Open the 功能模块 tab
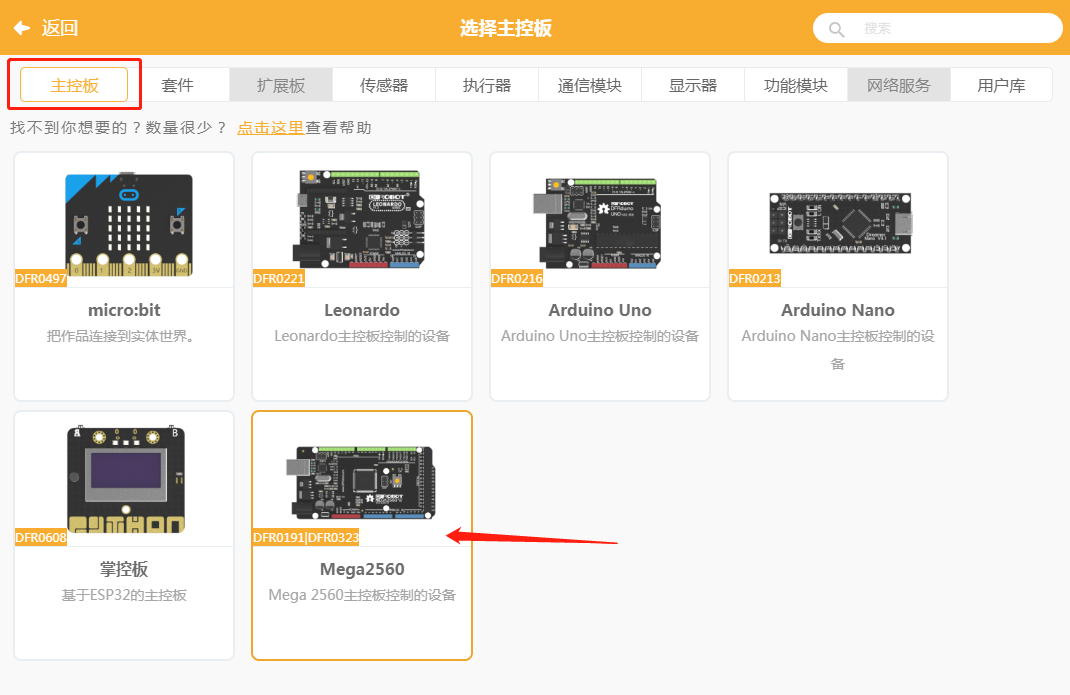 pos(796,85)
